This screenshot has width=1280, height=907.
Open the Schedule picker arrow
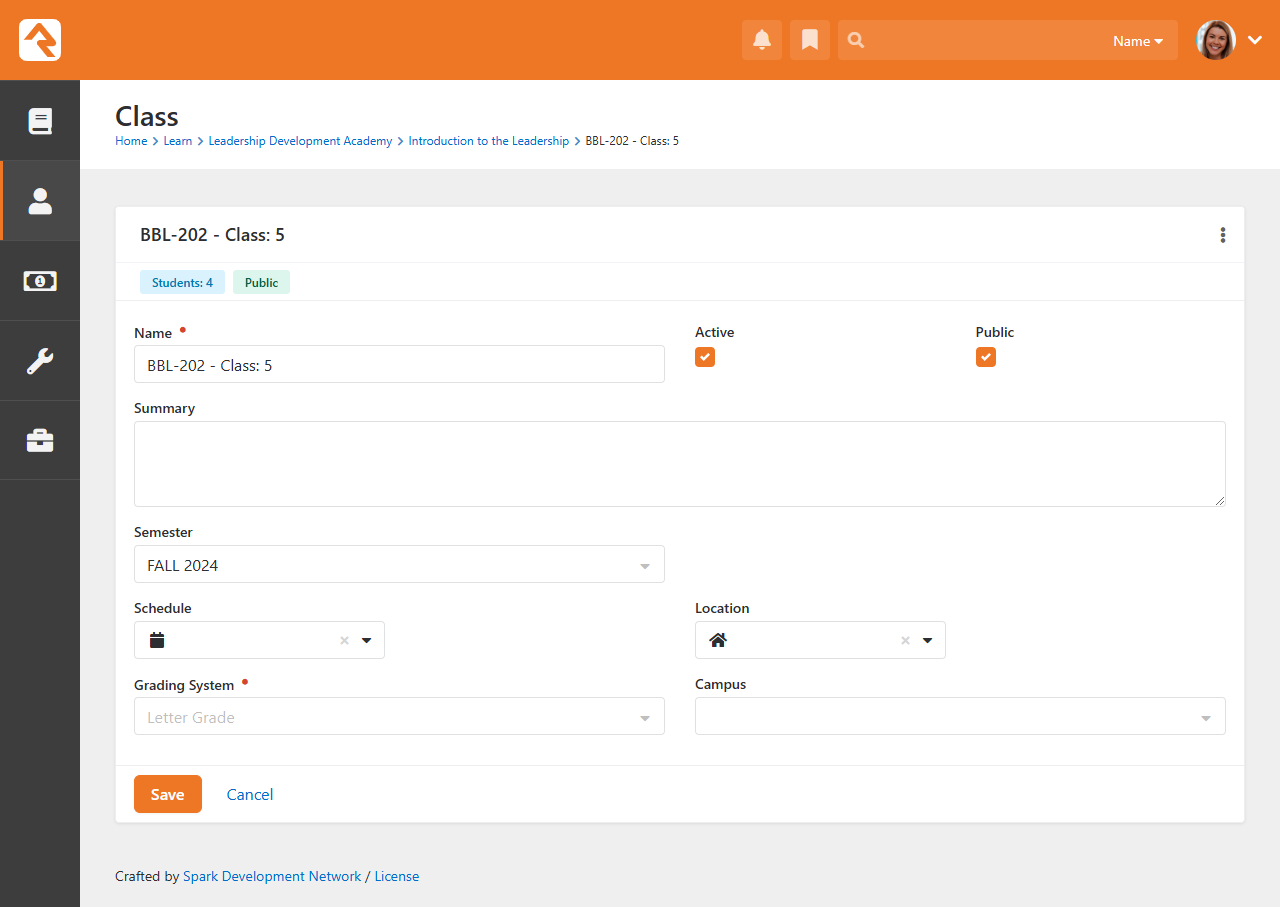[366, 640]
